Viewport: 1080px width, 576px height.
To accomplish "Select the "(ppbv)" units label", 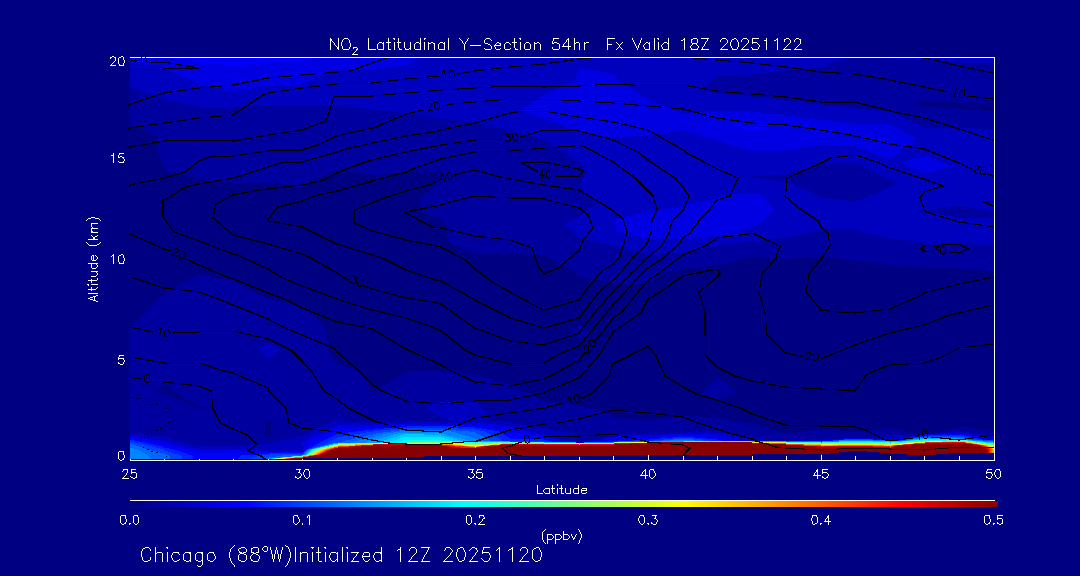I will click(562, 536).
